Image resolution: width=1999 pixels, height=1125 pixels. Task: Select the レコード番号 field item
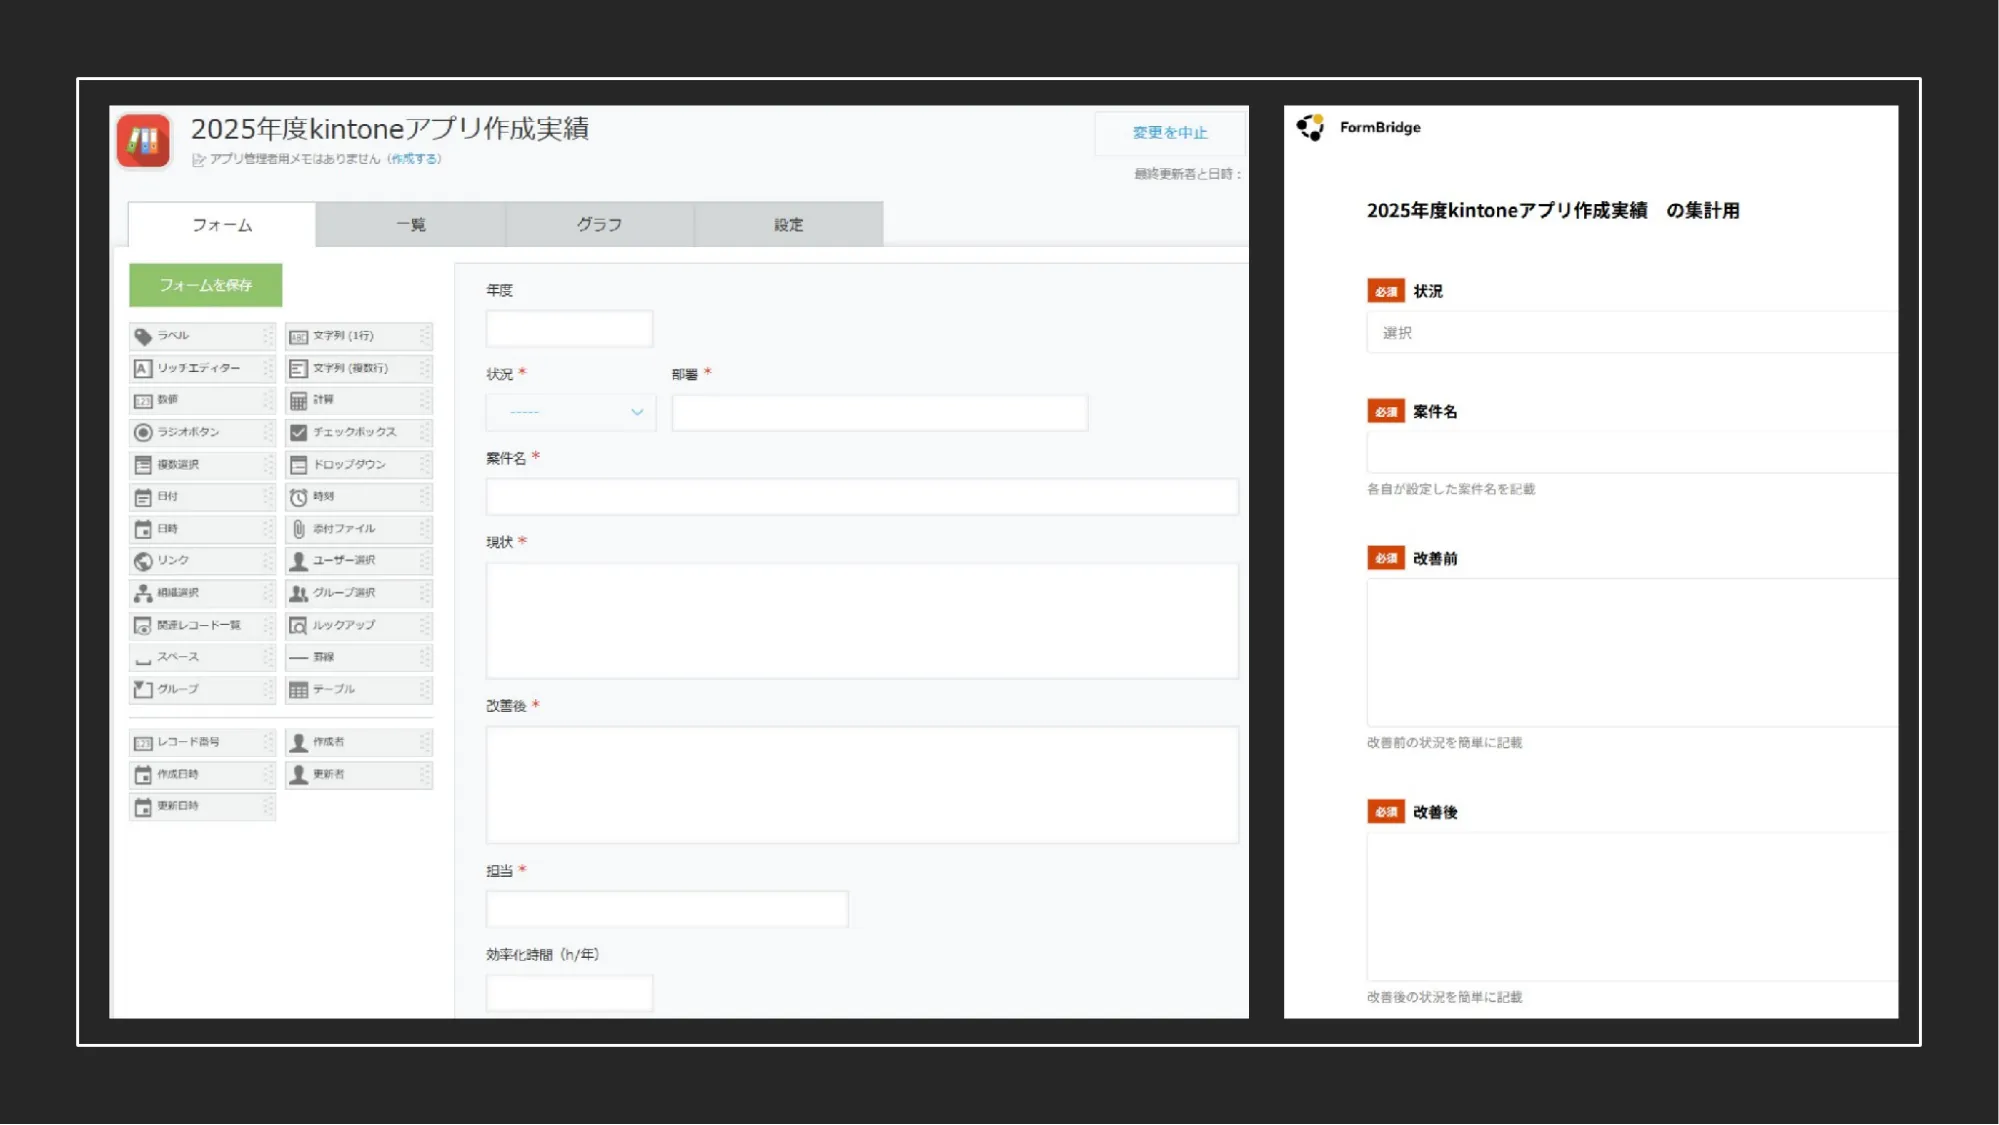pyautogui.click(x=202, y=742)
